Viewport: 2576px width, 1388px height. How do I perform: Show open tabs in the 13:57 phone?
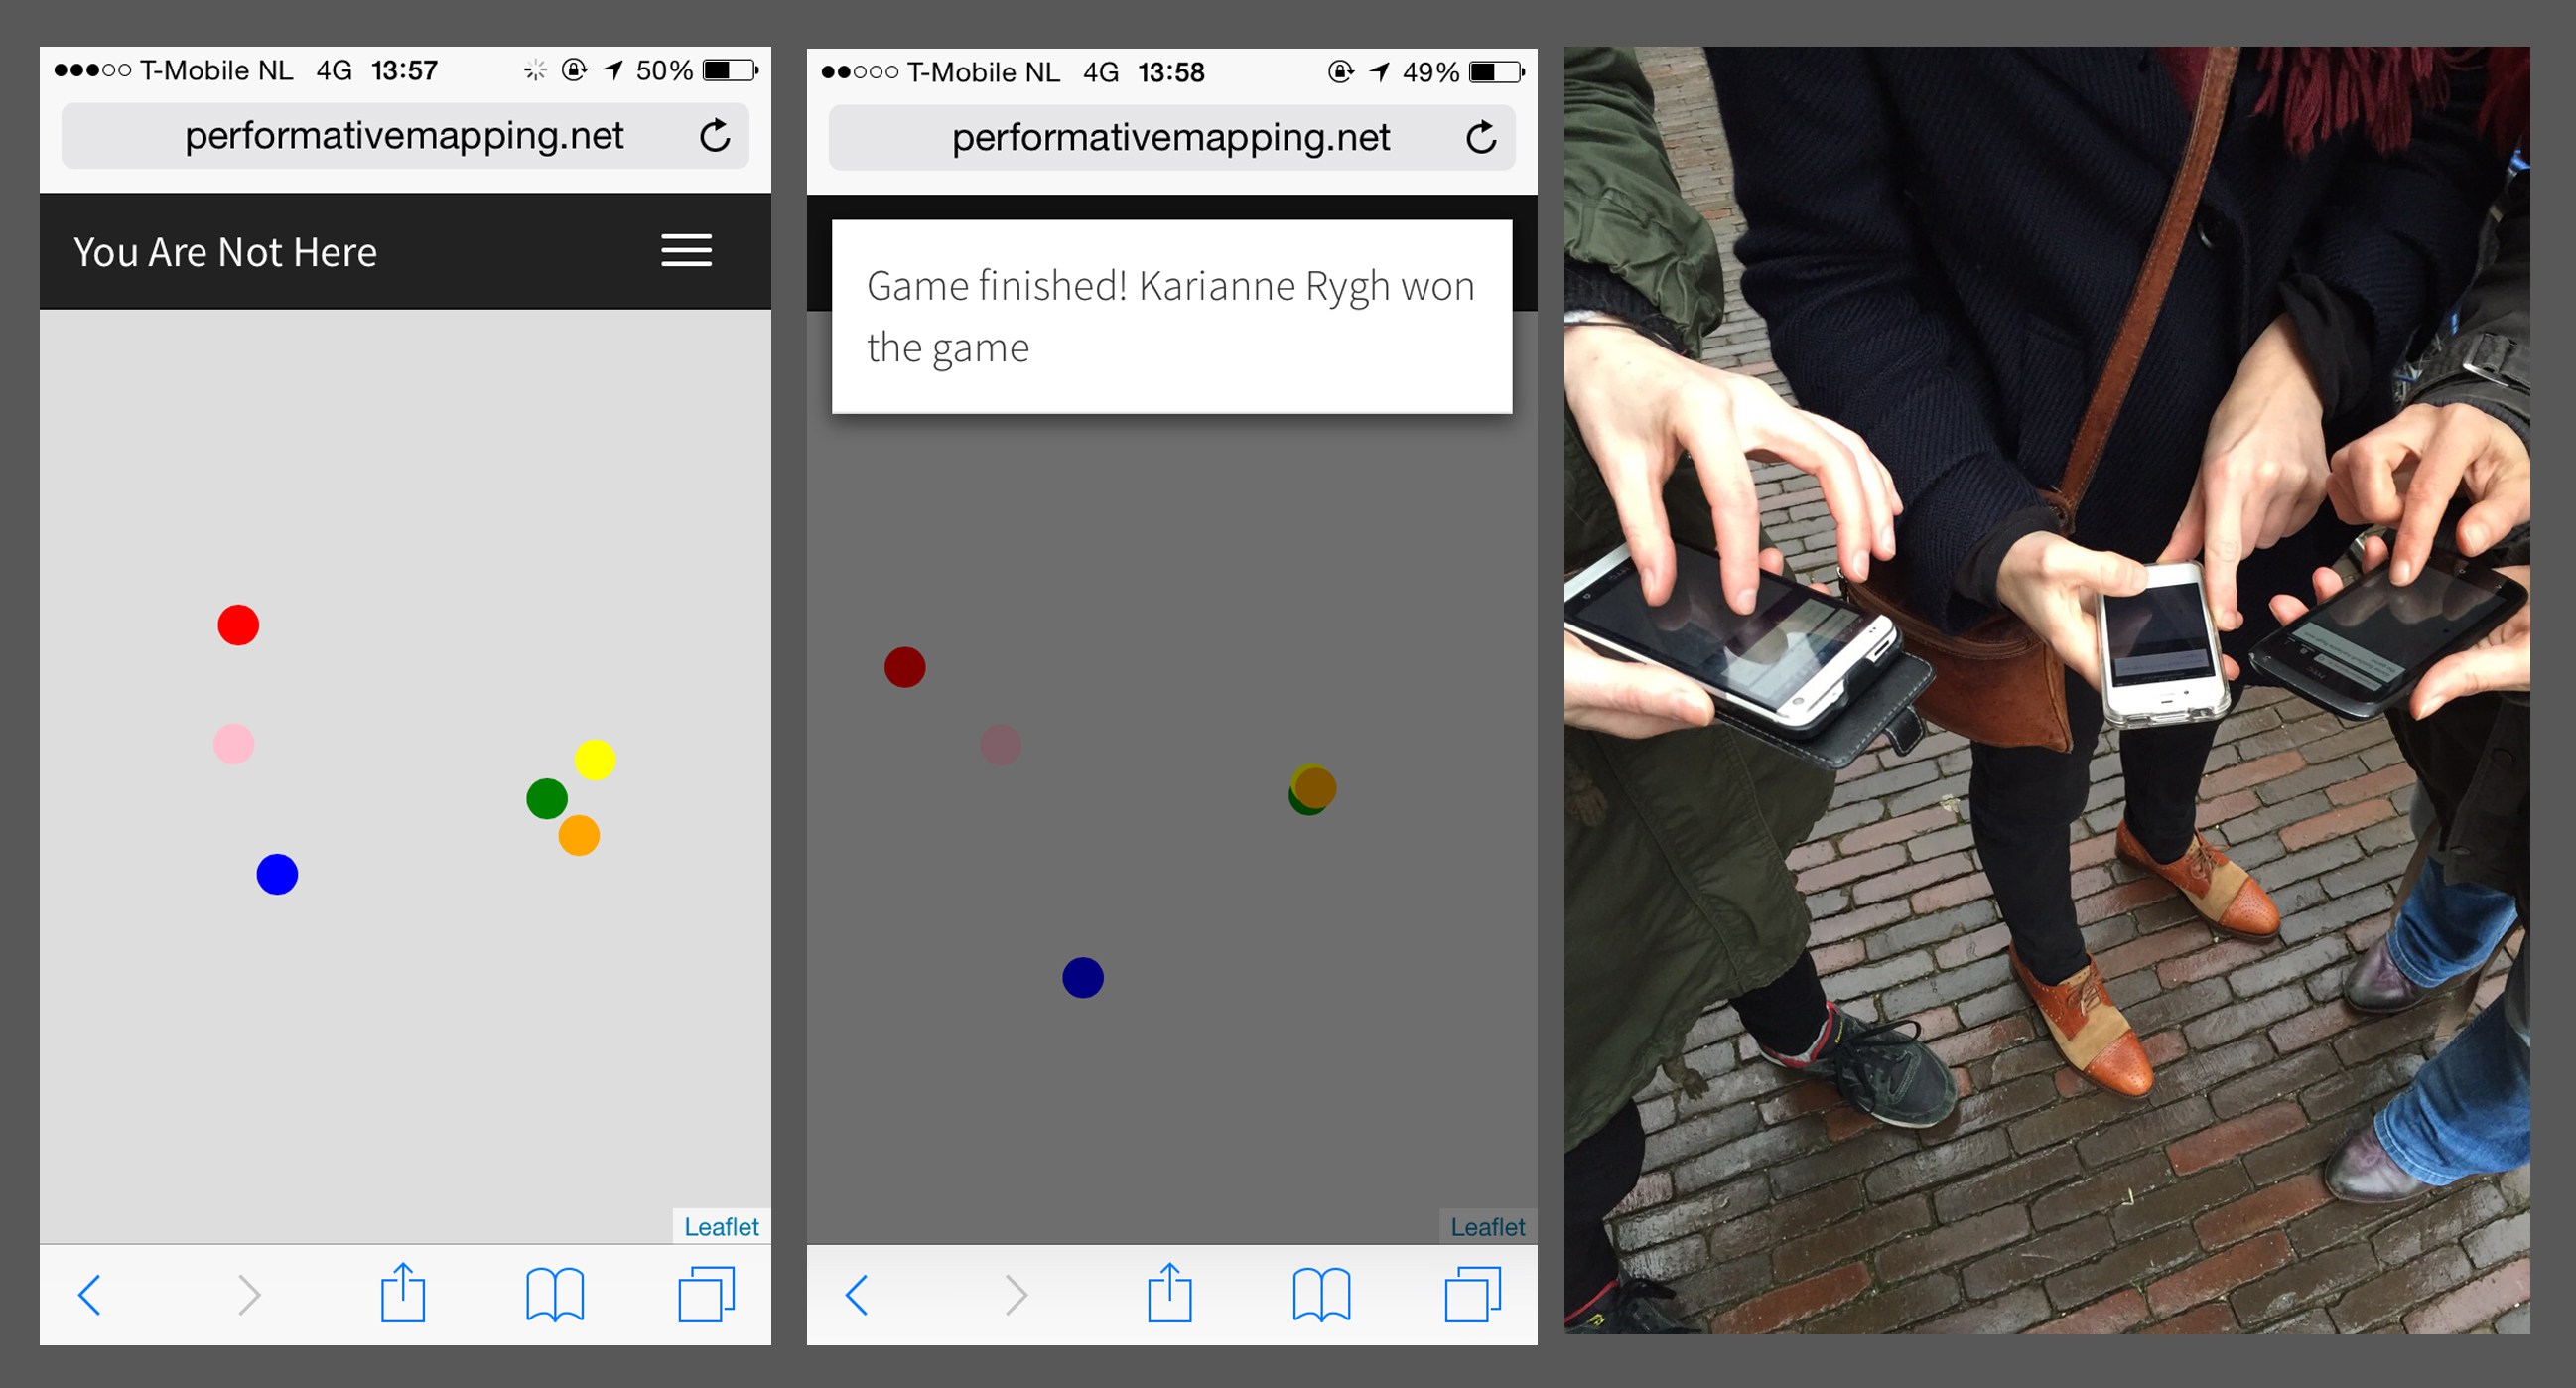pos(706,1294)
